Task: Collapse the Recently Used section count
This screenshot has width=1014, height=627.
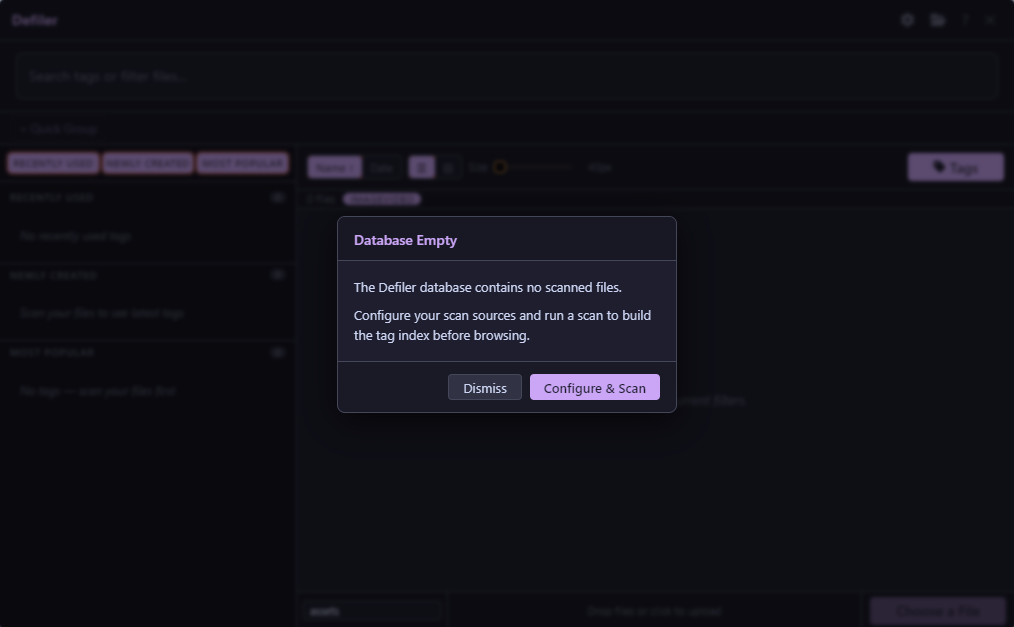Action: (277, 198)
